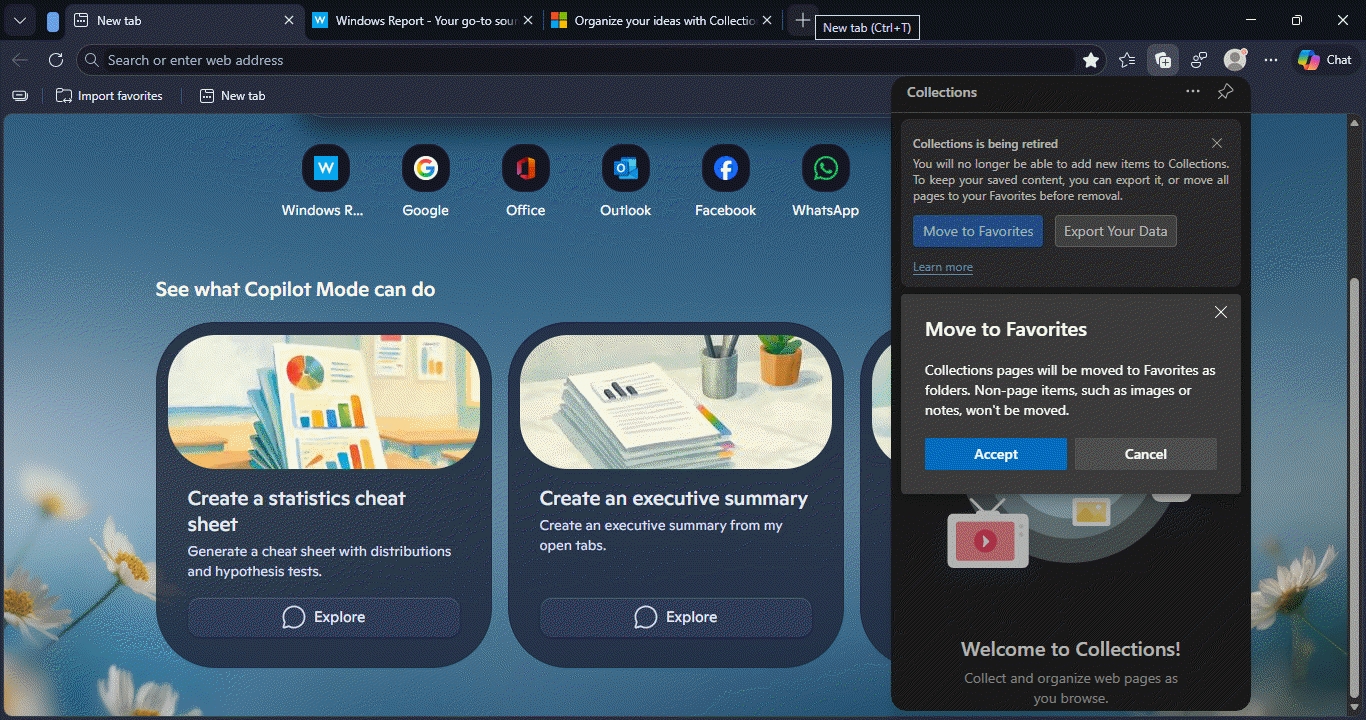Click Cancel in Move to Favorites dialog
The width and height of the screenshot is (1366, 720).
[1145, 454]
